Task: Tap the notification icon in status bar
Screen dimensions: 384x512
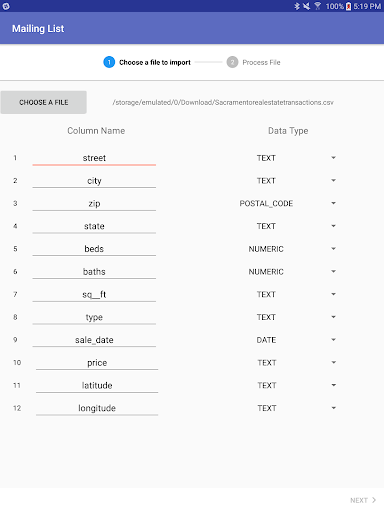Action: click(x=6, y=6)
